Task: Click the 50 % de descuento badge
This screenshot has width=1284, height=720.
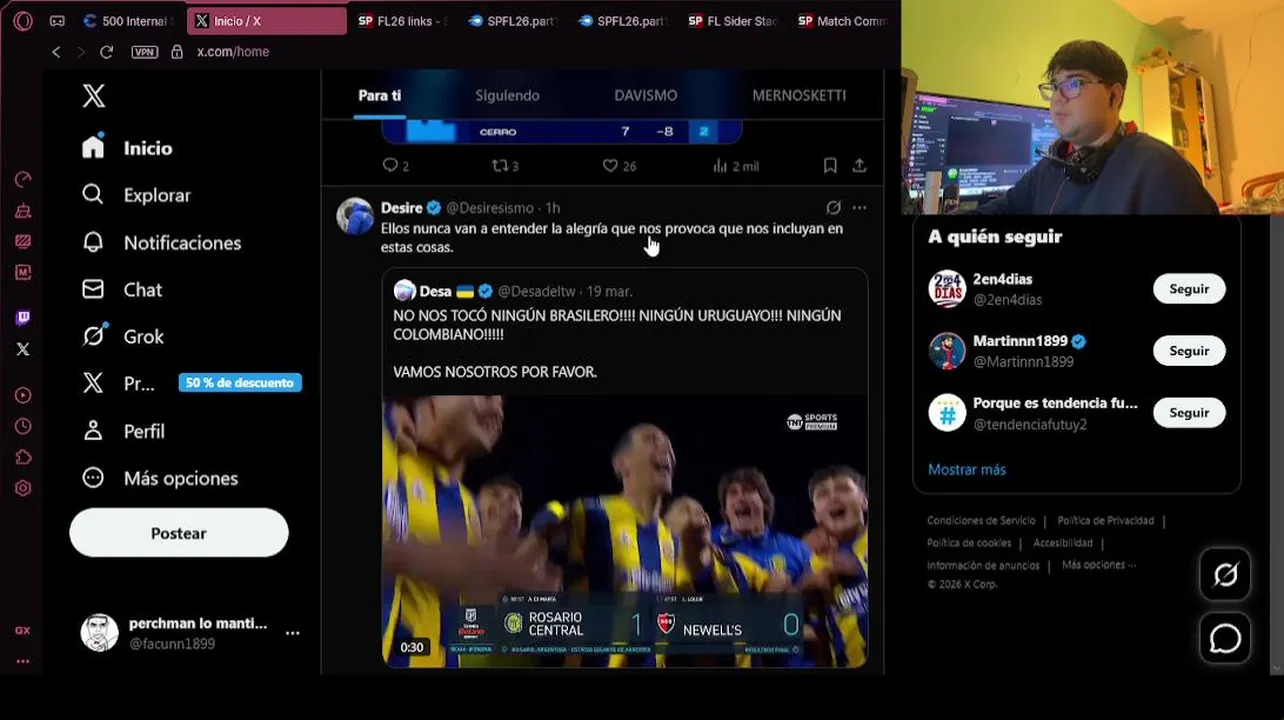Action: click(240, 383)
